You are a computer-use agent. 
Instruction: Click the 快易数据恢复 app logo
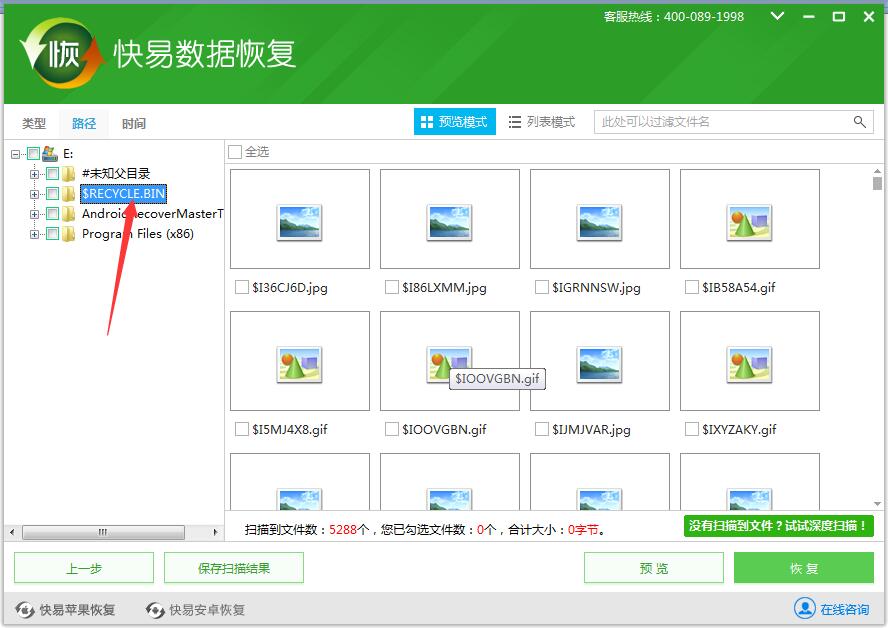coord(61,54)
